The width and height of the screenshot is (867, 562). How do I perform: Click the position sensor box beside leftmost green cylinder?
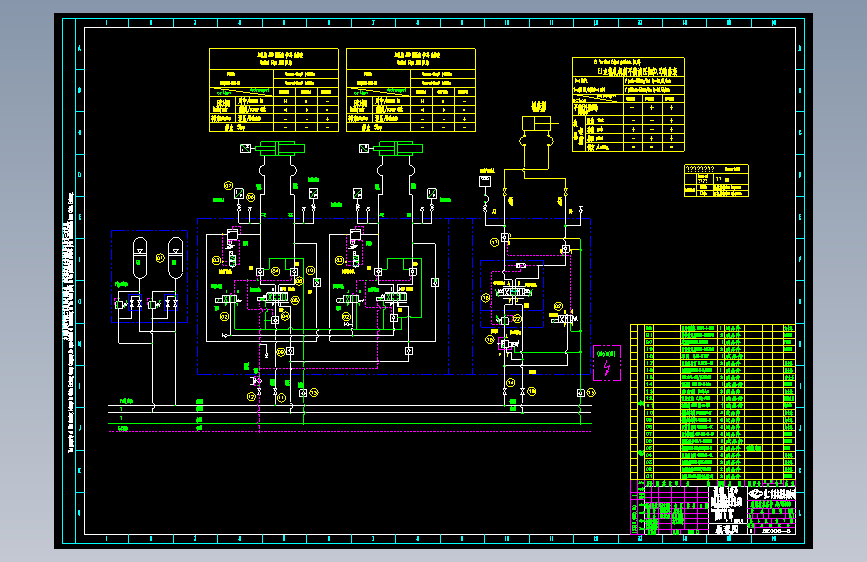245,148
